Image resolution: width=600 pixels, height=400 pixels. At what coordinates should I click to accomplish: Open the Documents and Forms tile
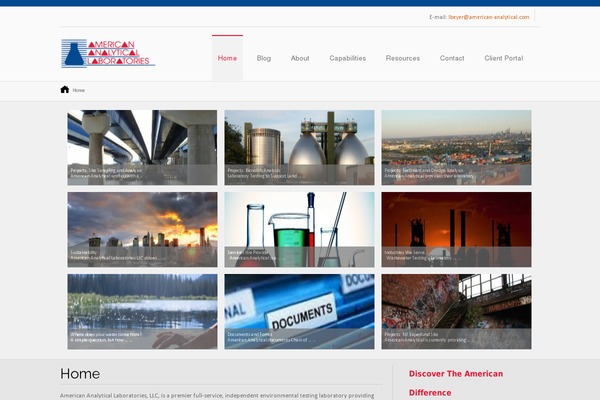coord(299,311)
